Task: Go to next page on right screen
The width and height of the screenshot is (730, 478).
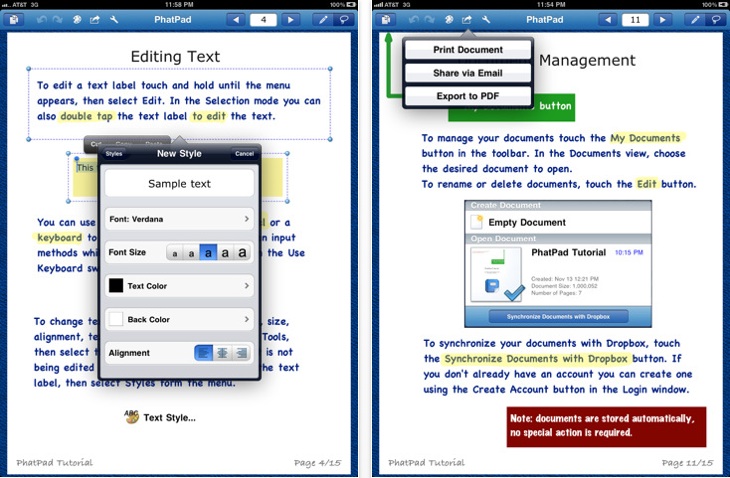Action: point(662,20)
